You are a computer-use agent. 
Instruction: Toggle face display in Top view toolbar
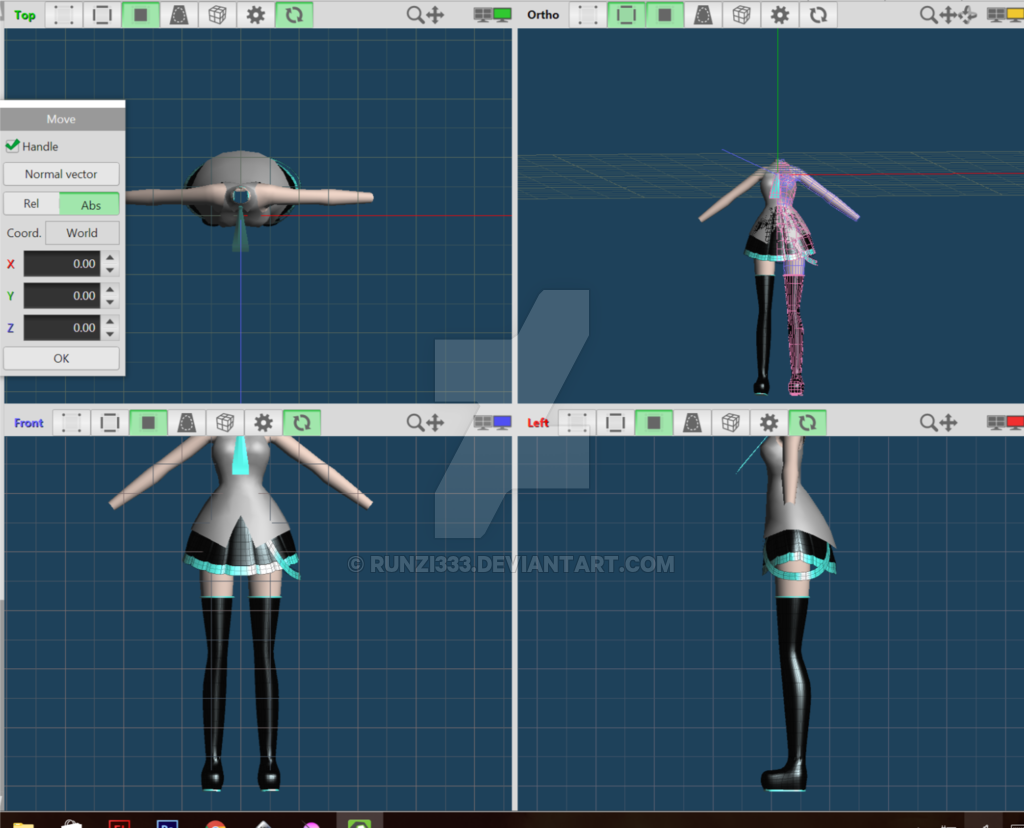pos(140,14)
